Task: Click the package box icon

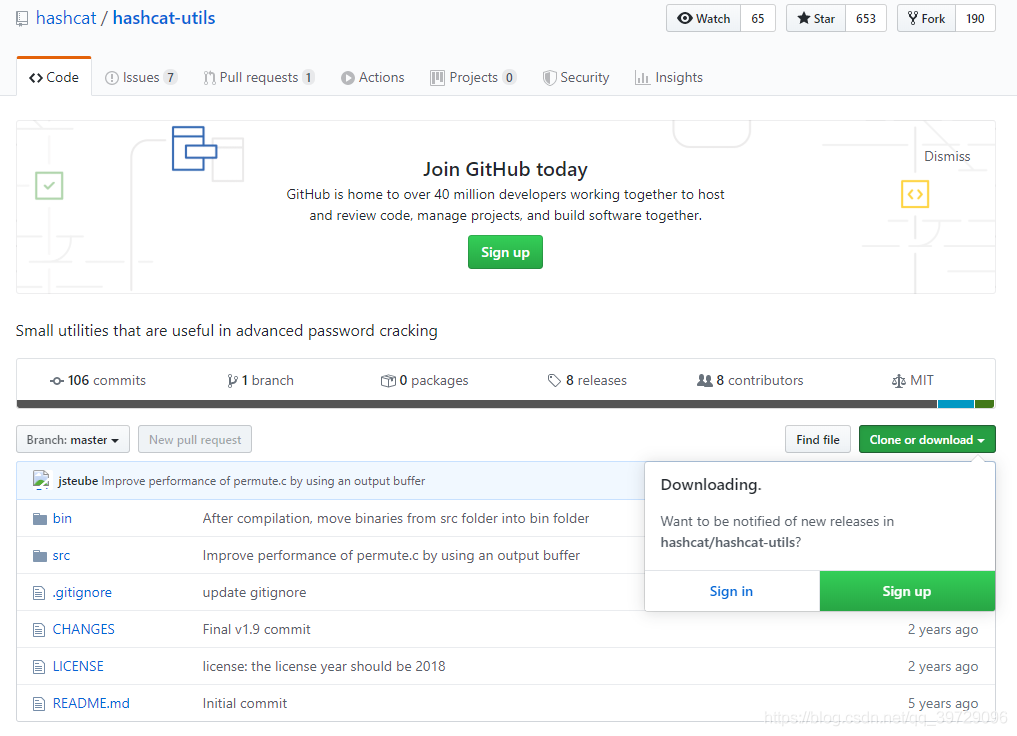Action: coord(388,381)
